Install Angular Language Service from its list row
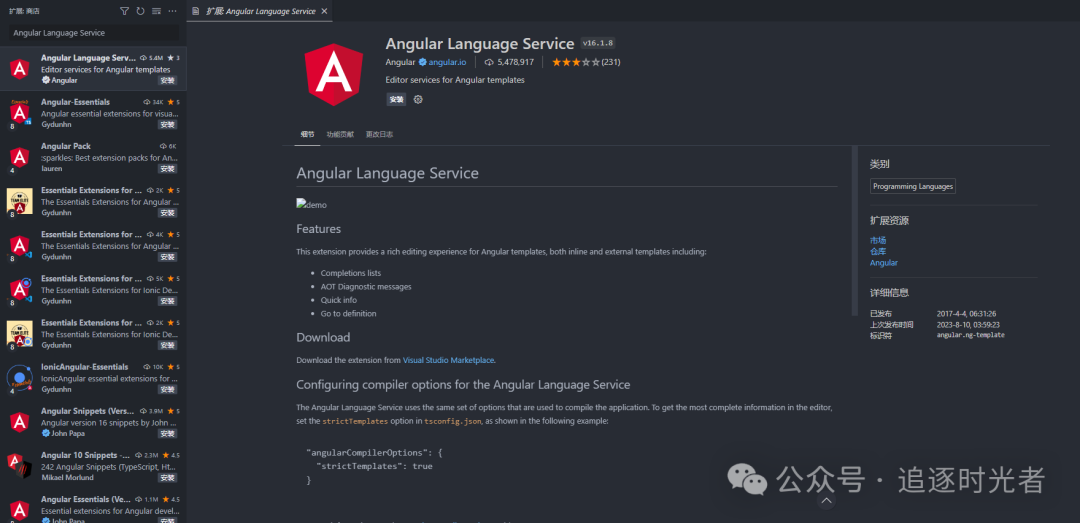Screen dimensions: 1080x523 click(x=168, y=81)
